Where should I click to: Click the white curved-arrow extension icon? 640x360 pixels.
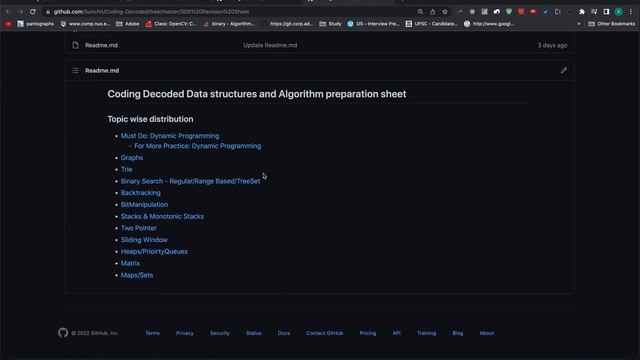497,12
